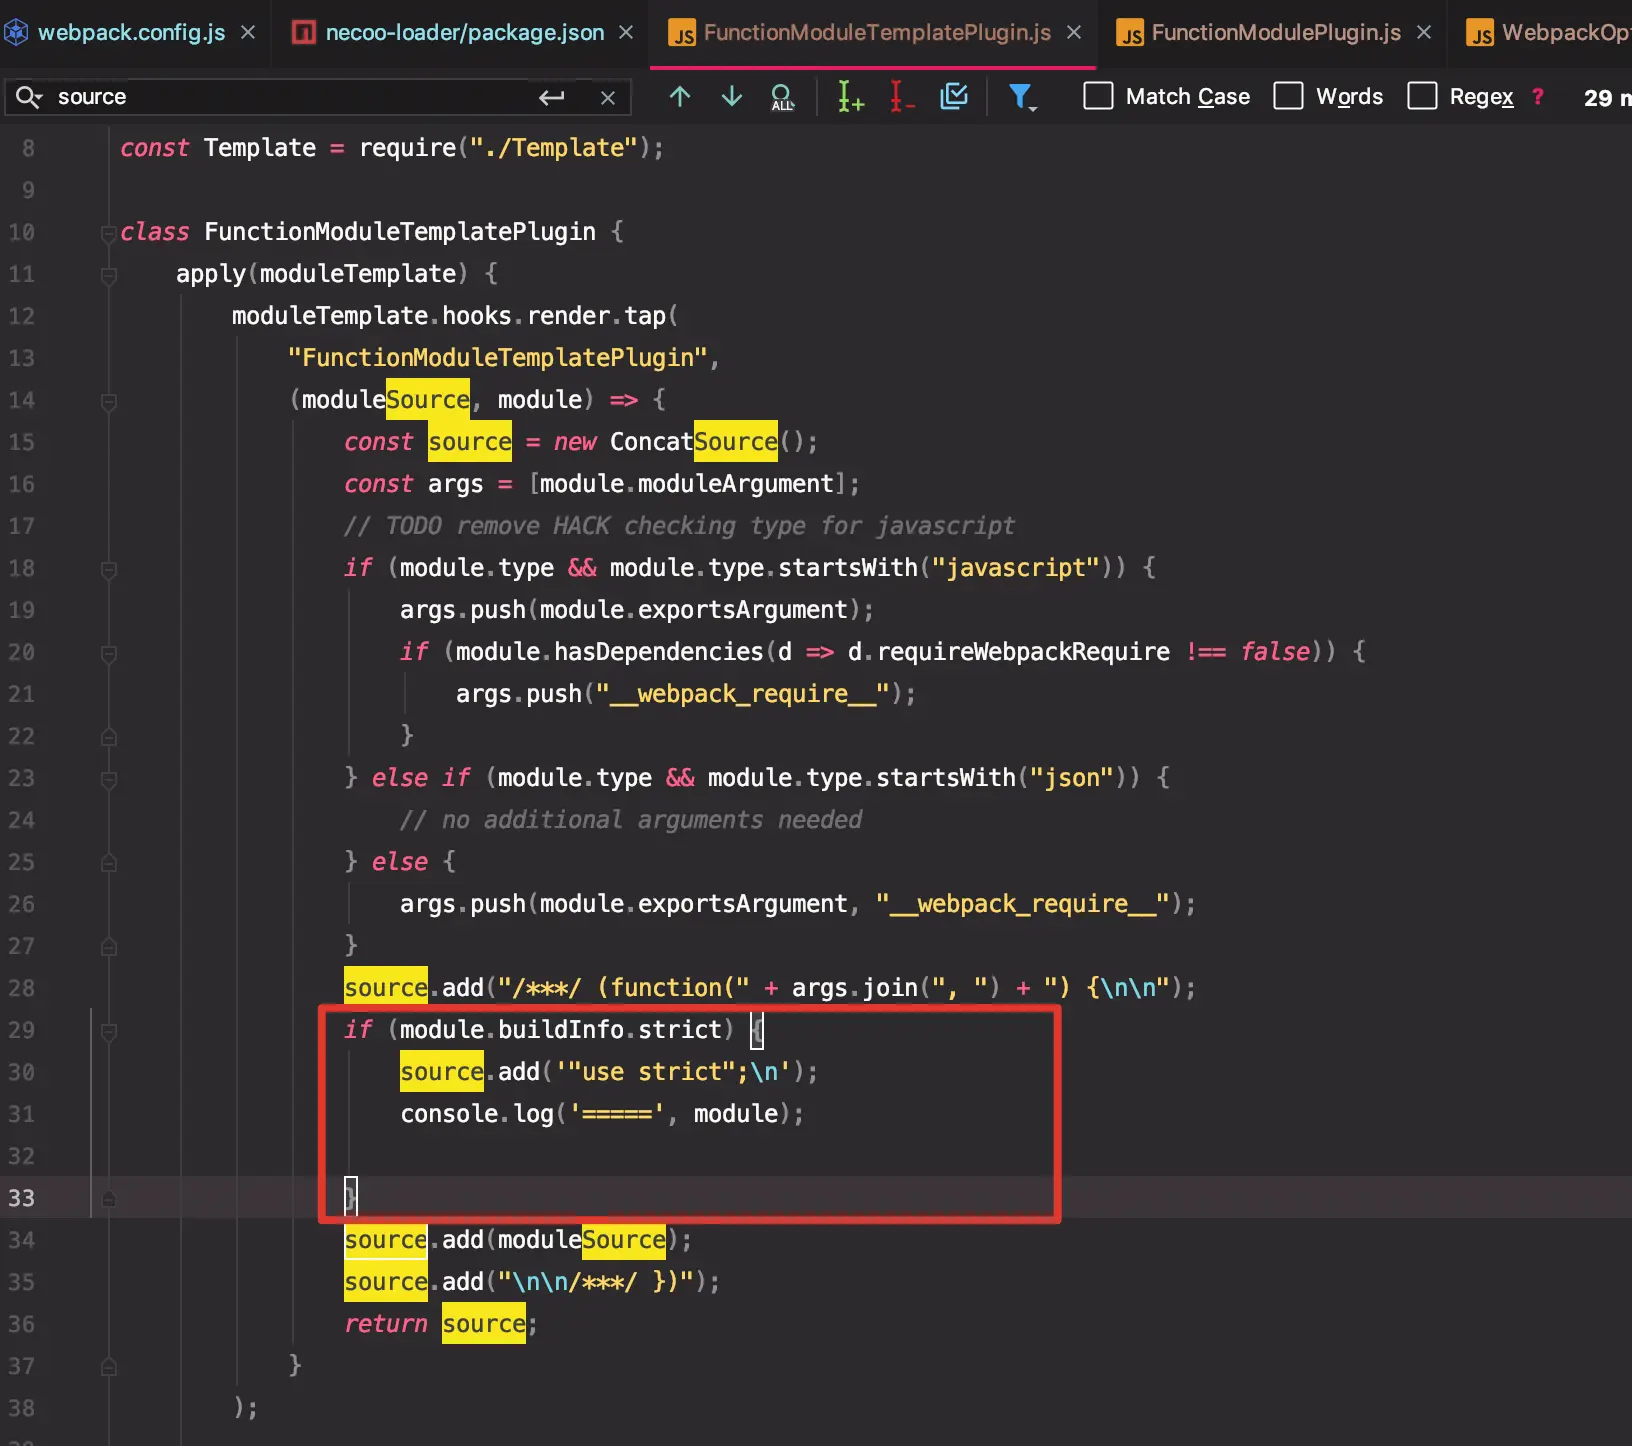Click TODO comment on line 17
Image resolution: width=1632 pixels, height=1446 pixels.
coord(679,525)
